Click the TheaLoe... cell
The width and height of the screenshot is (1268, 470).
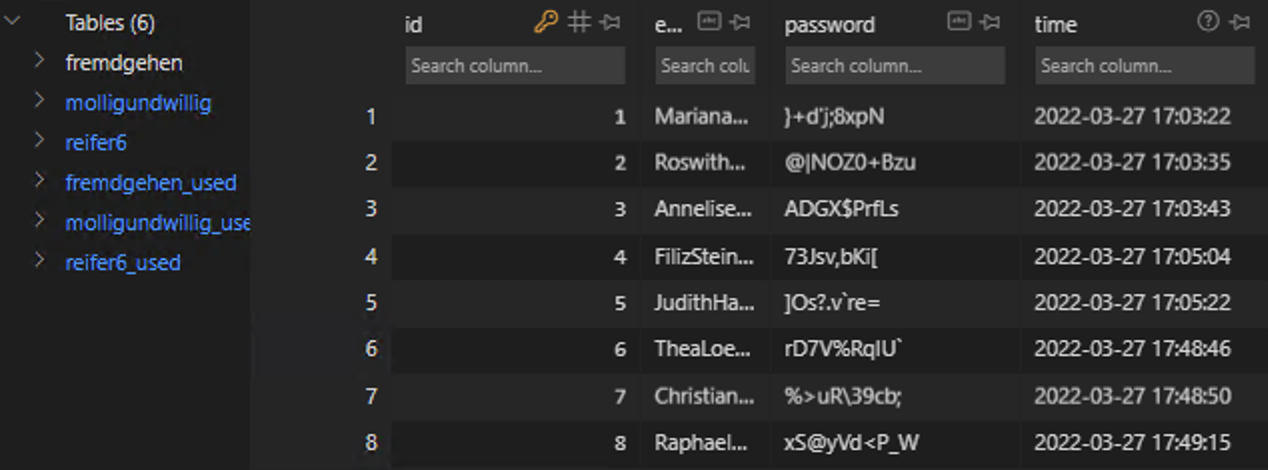coord(706,349)
